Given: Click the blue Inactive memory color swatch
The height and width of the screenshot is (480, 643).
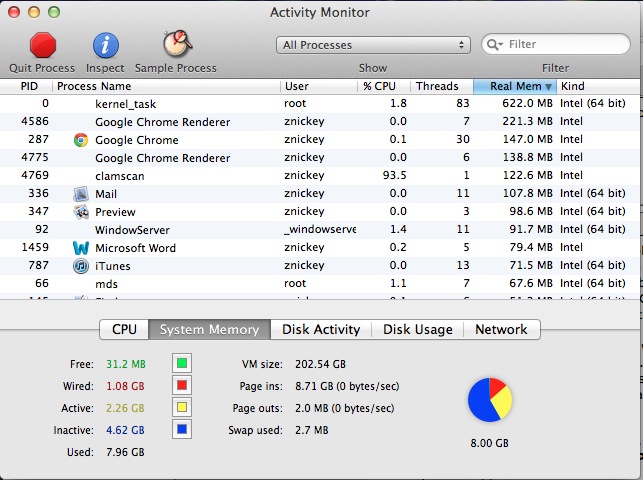Looking at the screenshot, I should tap(182, 430).
